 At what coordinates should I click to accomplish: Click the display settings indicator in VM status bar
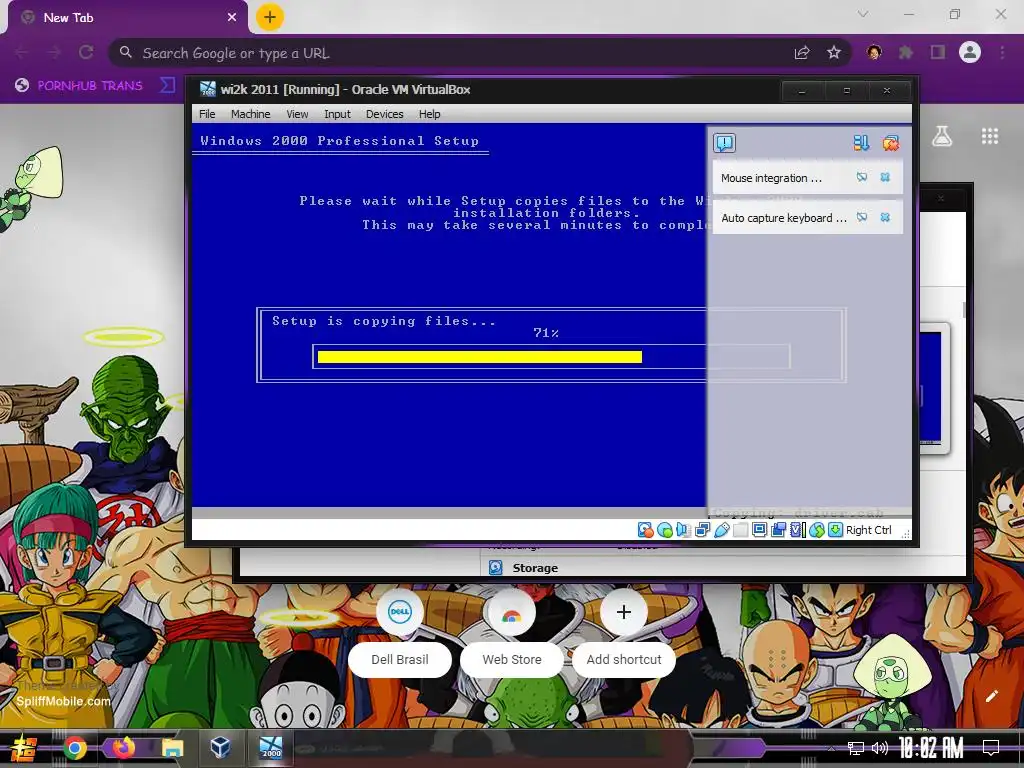(759, 530)
